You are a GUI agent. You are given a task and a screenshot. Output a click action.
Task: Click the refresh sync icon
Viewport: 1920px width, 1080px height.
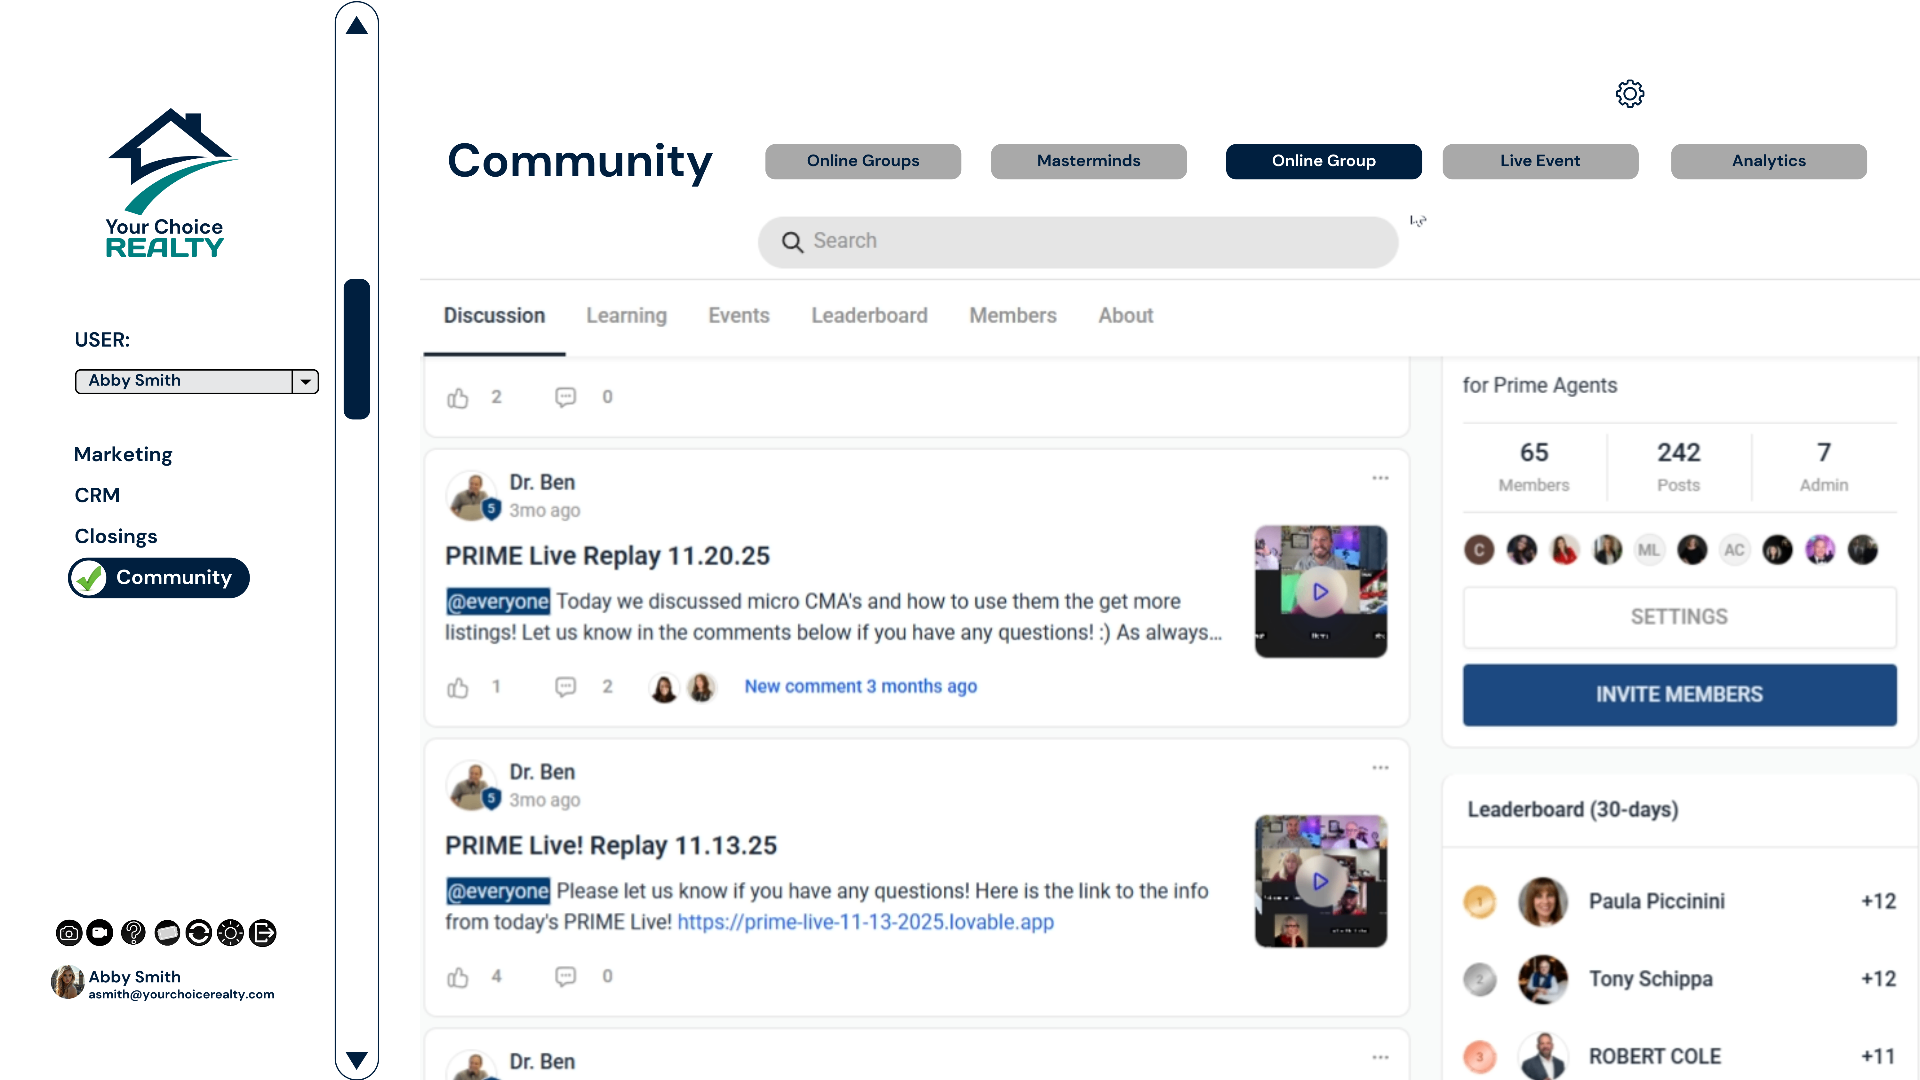point(199,933)
